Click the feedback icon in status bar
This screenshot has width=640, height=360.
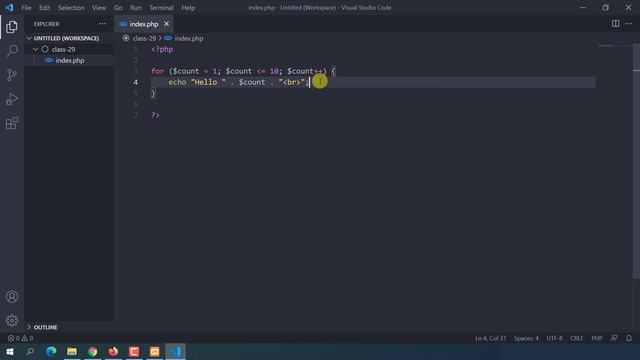tap(614, 338)
